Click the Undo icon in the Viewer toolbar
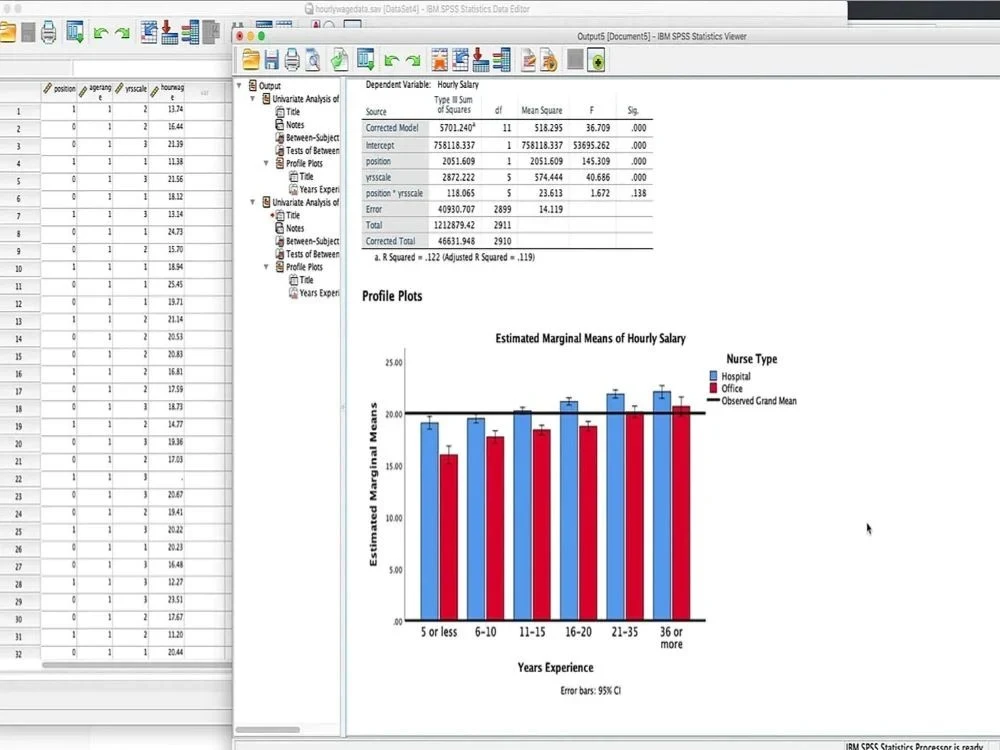The width and height of the screenshot is (1000, 750). pyautogui.click(x=394, y=59)
